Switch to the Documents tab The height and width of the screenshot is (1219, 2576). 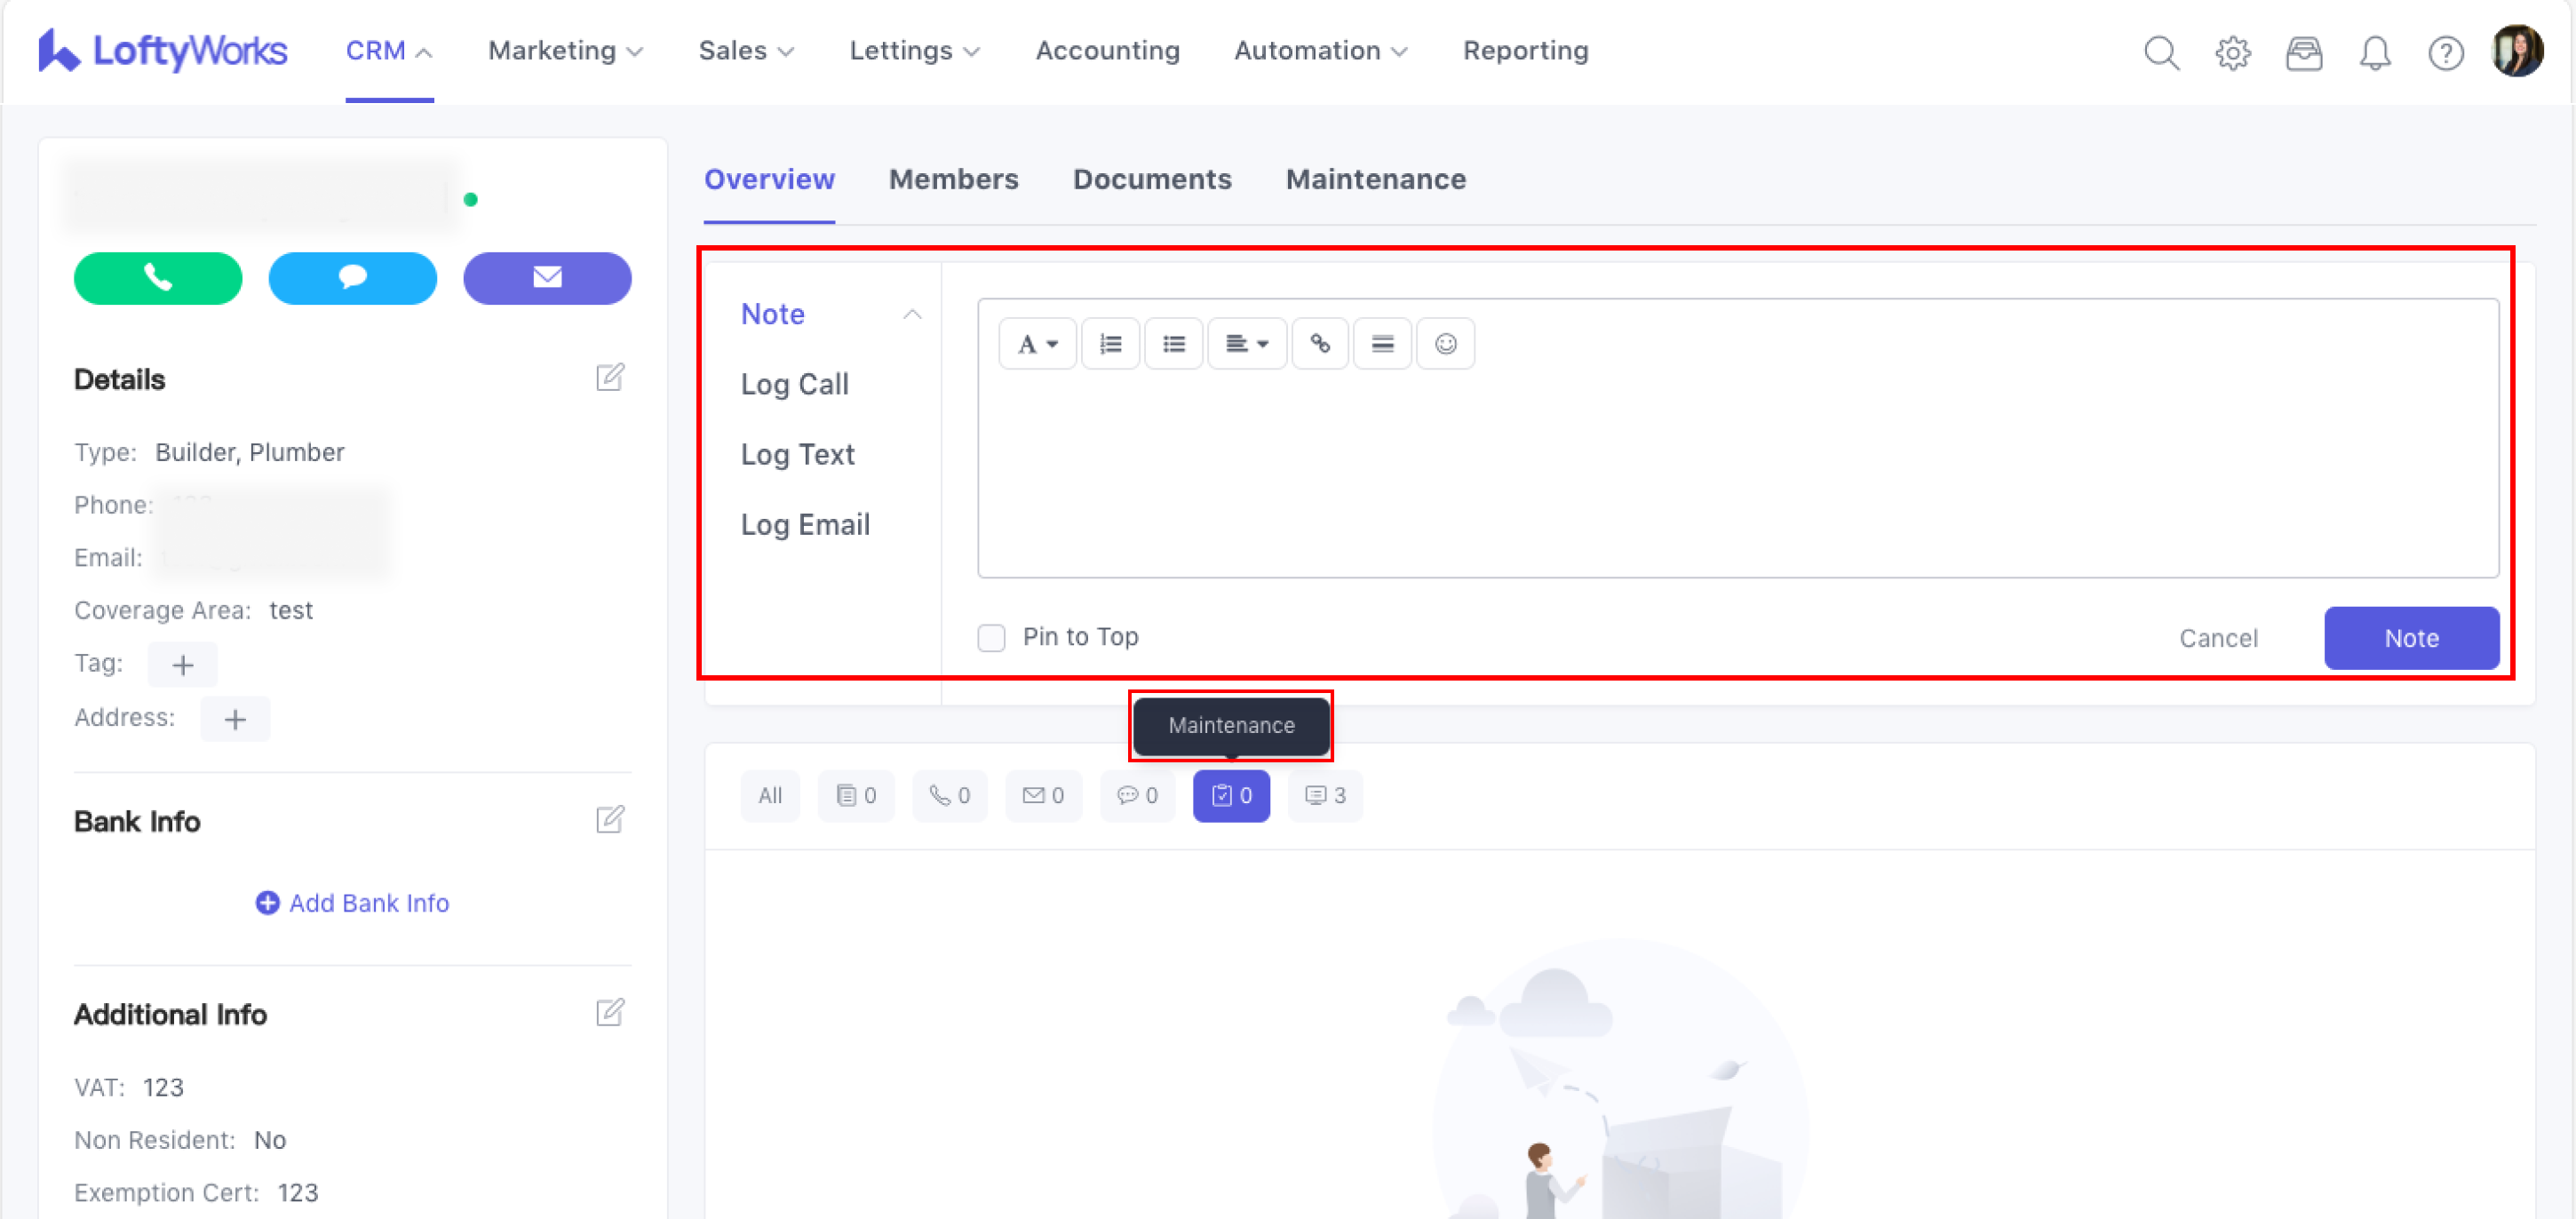1152,179
